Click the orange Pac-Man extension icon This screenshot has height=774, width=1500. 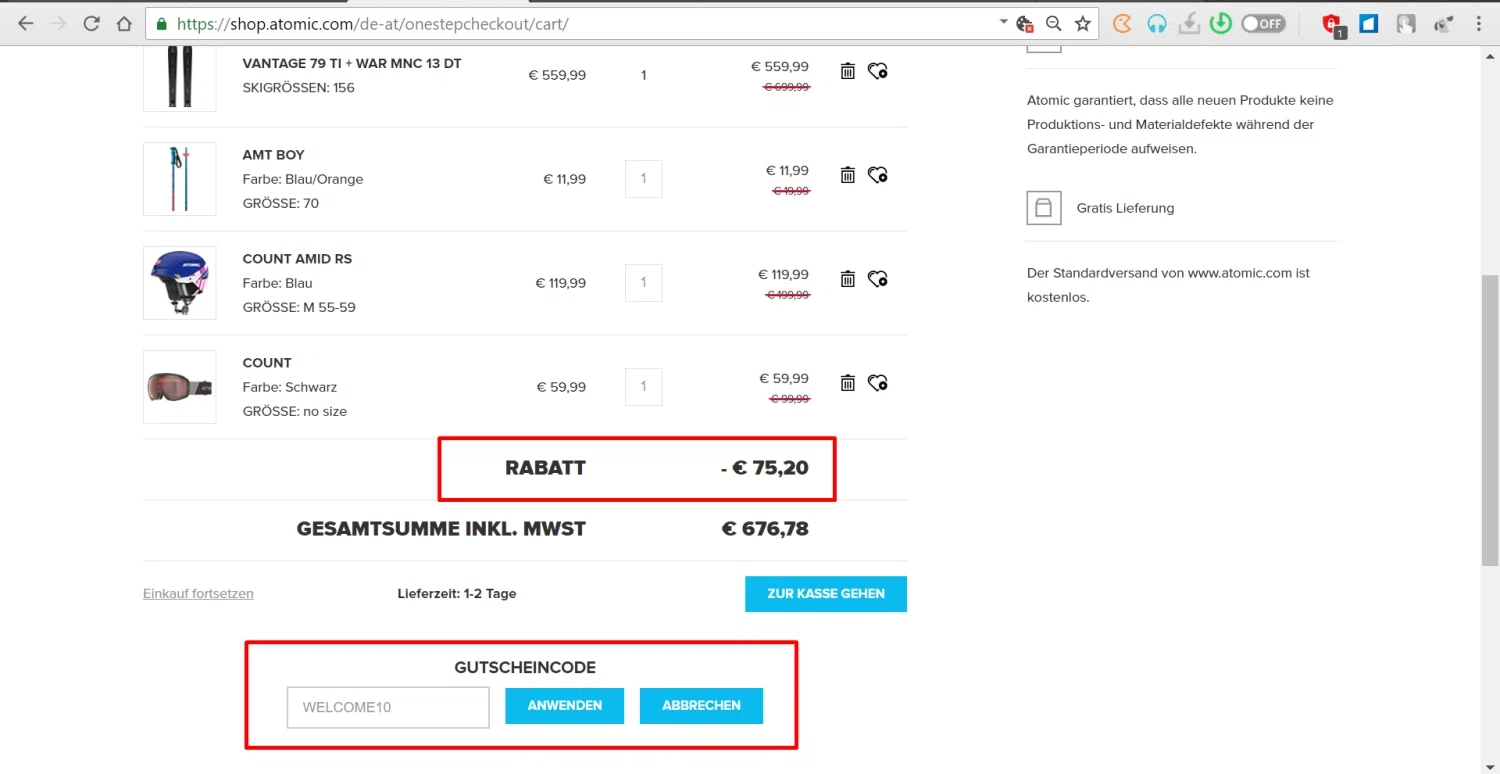(x=1122, y=24)
